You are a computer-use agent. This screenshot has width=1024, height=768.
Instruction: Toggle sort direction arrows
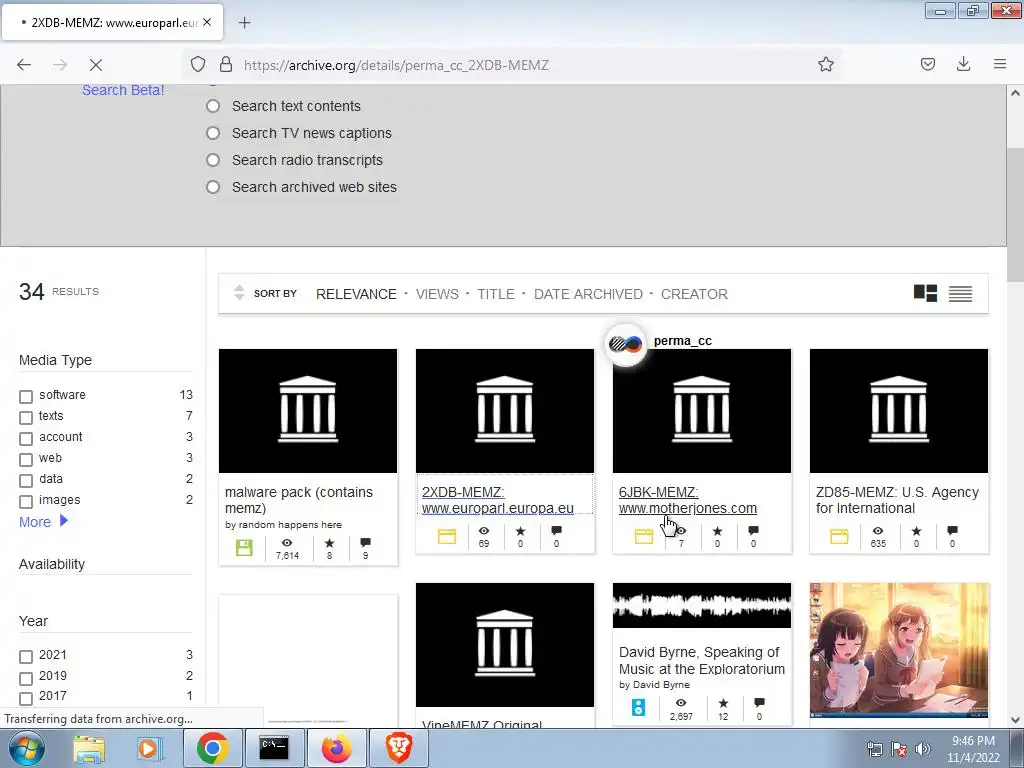click(239, 293)
